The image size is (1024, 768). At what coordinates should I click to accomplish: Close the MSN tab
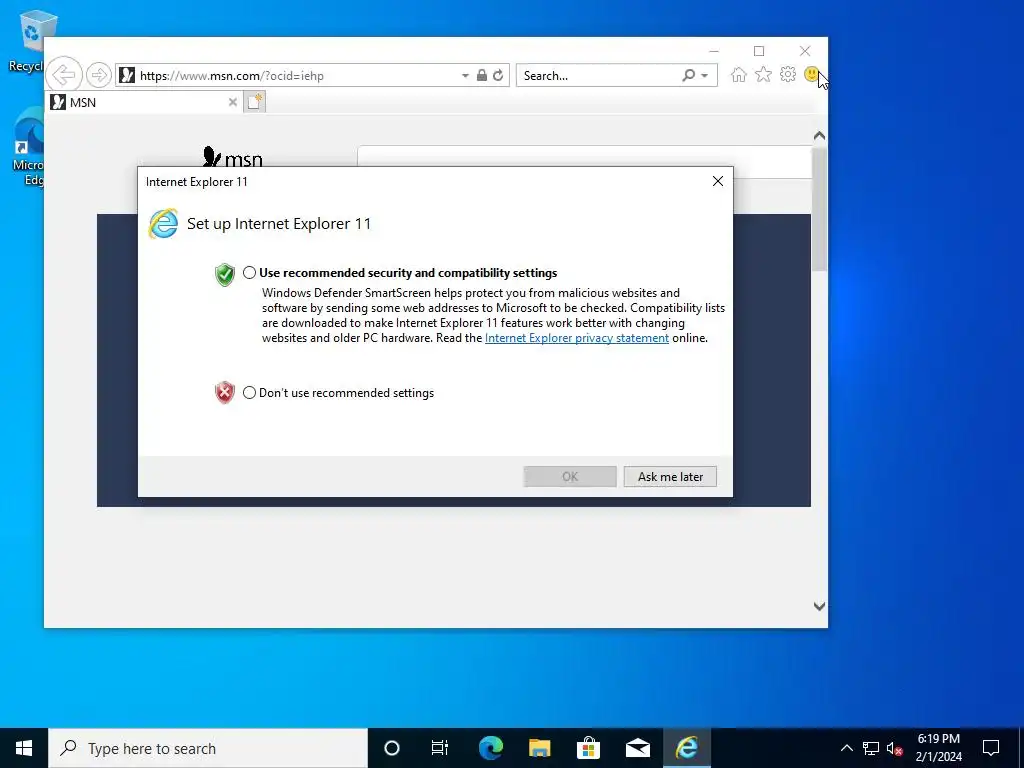coord(232,102)
